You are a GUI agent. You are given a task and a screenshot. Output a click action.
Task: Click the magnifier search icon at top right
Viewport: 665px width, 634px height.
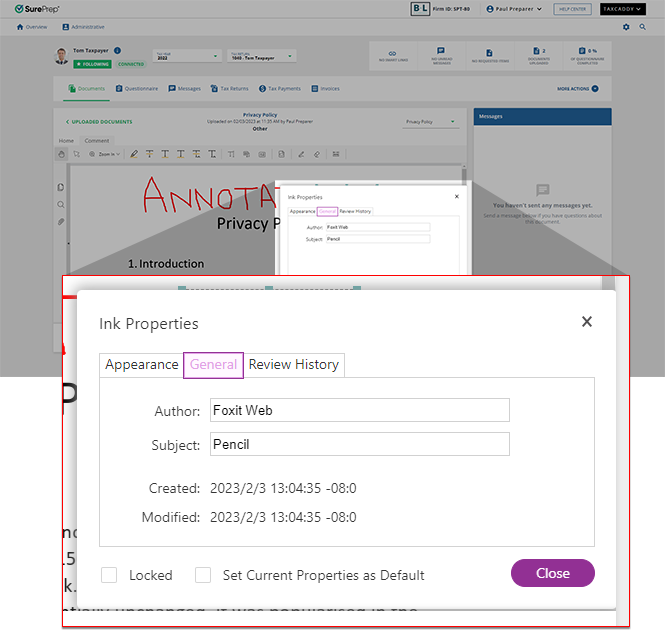(643, 27)
